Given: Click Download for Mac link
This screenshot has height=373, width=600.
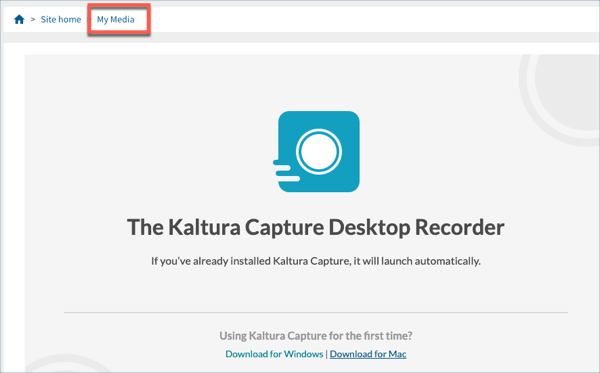Looking at the screenshot, I should point(368,354).
